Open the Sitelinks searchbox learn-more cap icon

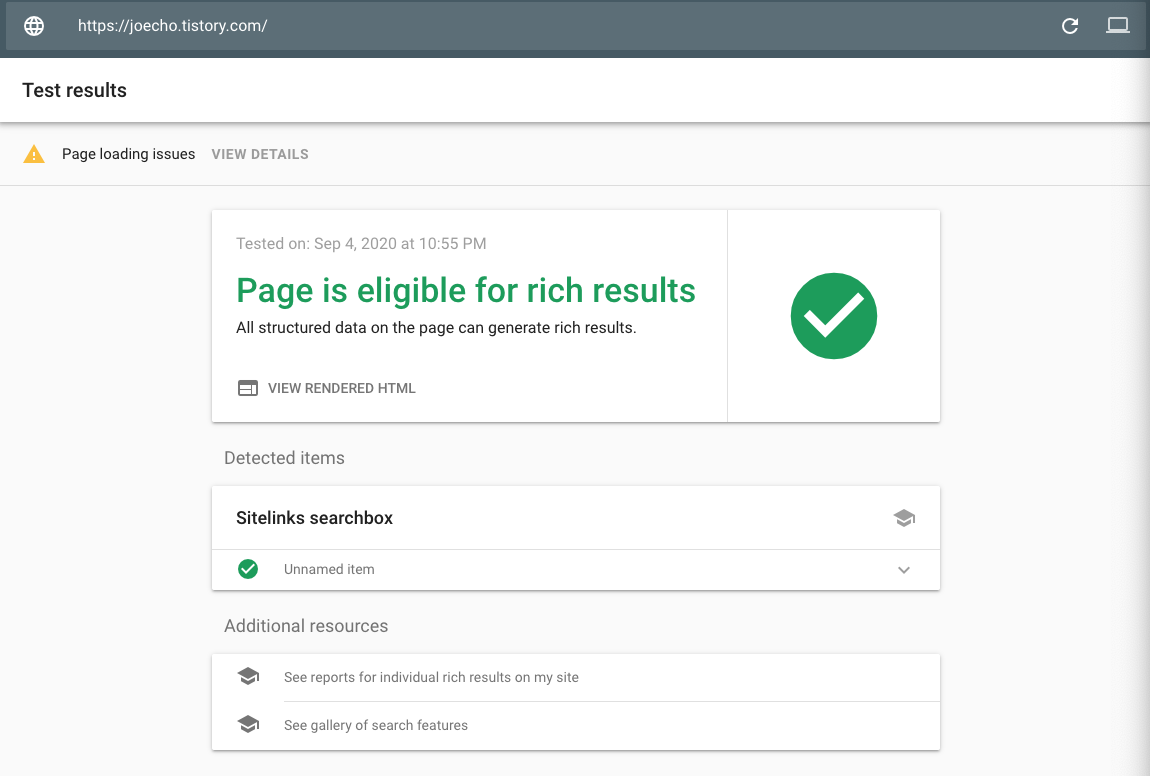point(904,518)
